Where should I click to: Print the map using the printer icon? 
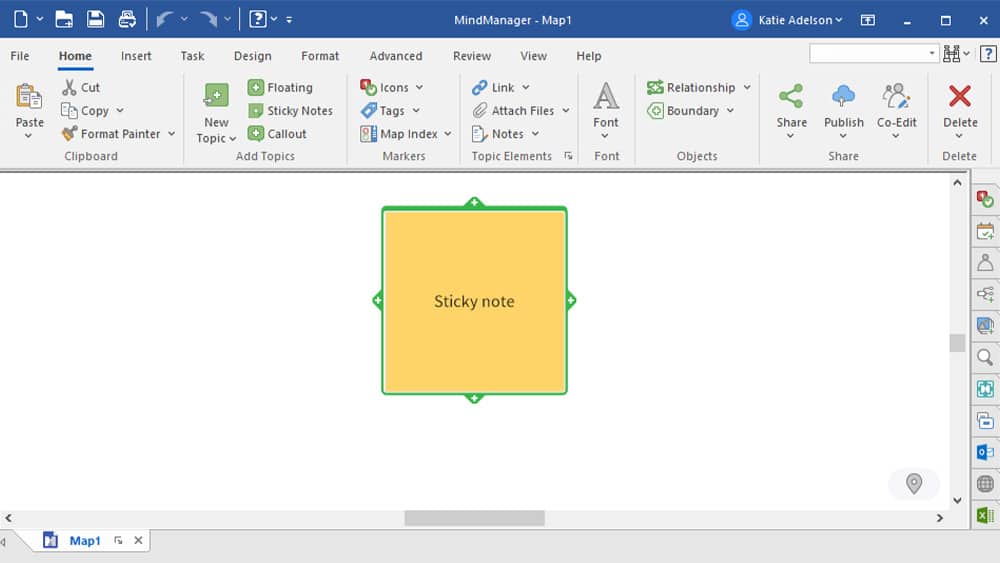pos(127,19)
